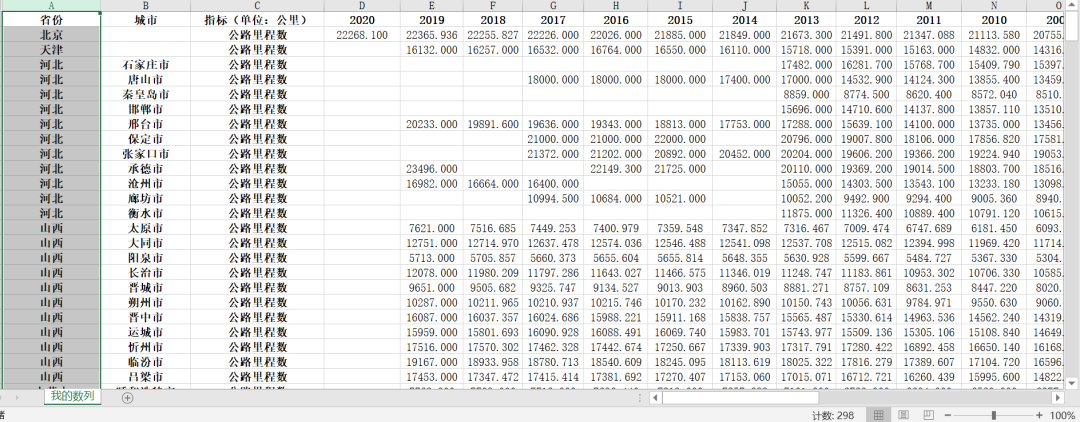Viewport: 1080px width, 422px height.
Task: Select the 晋城市 city cell
Action: tap(146, 288)
